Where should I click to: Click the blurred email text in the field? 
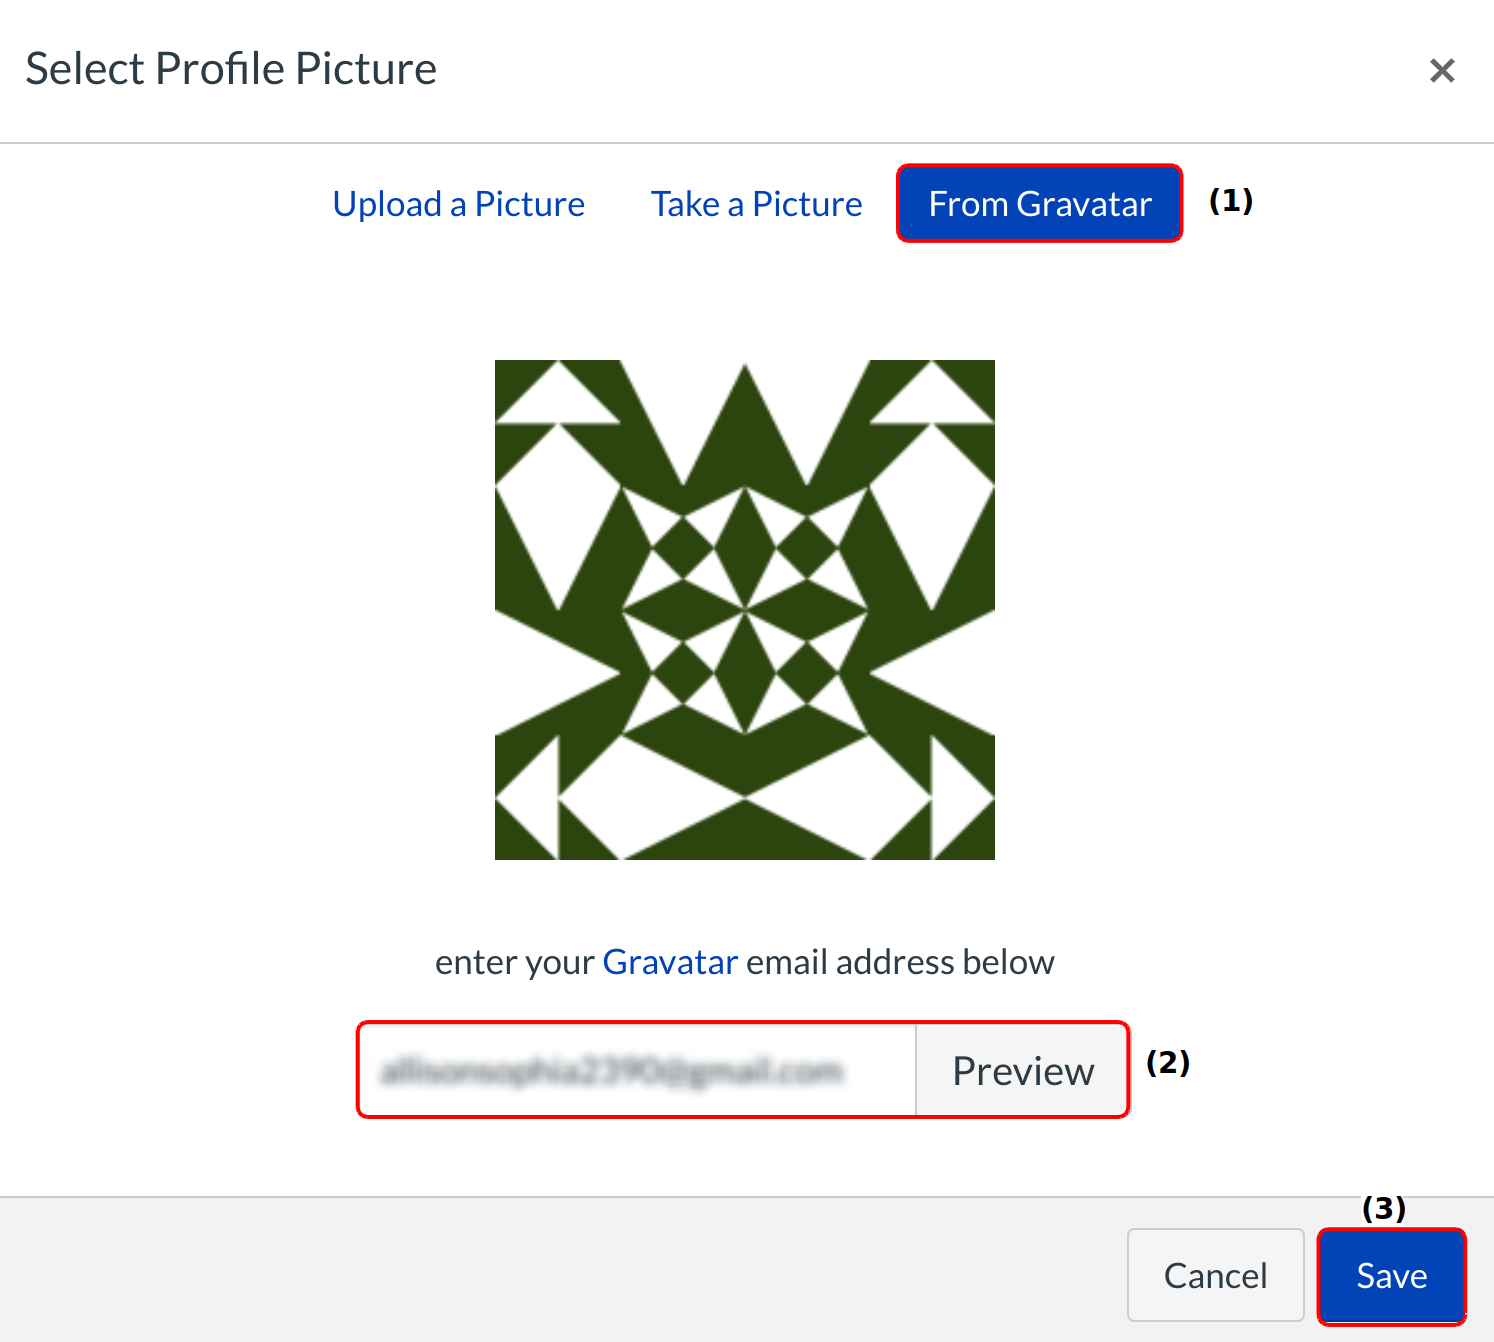612,1071
